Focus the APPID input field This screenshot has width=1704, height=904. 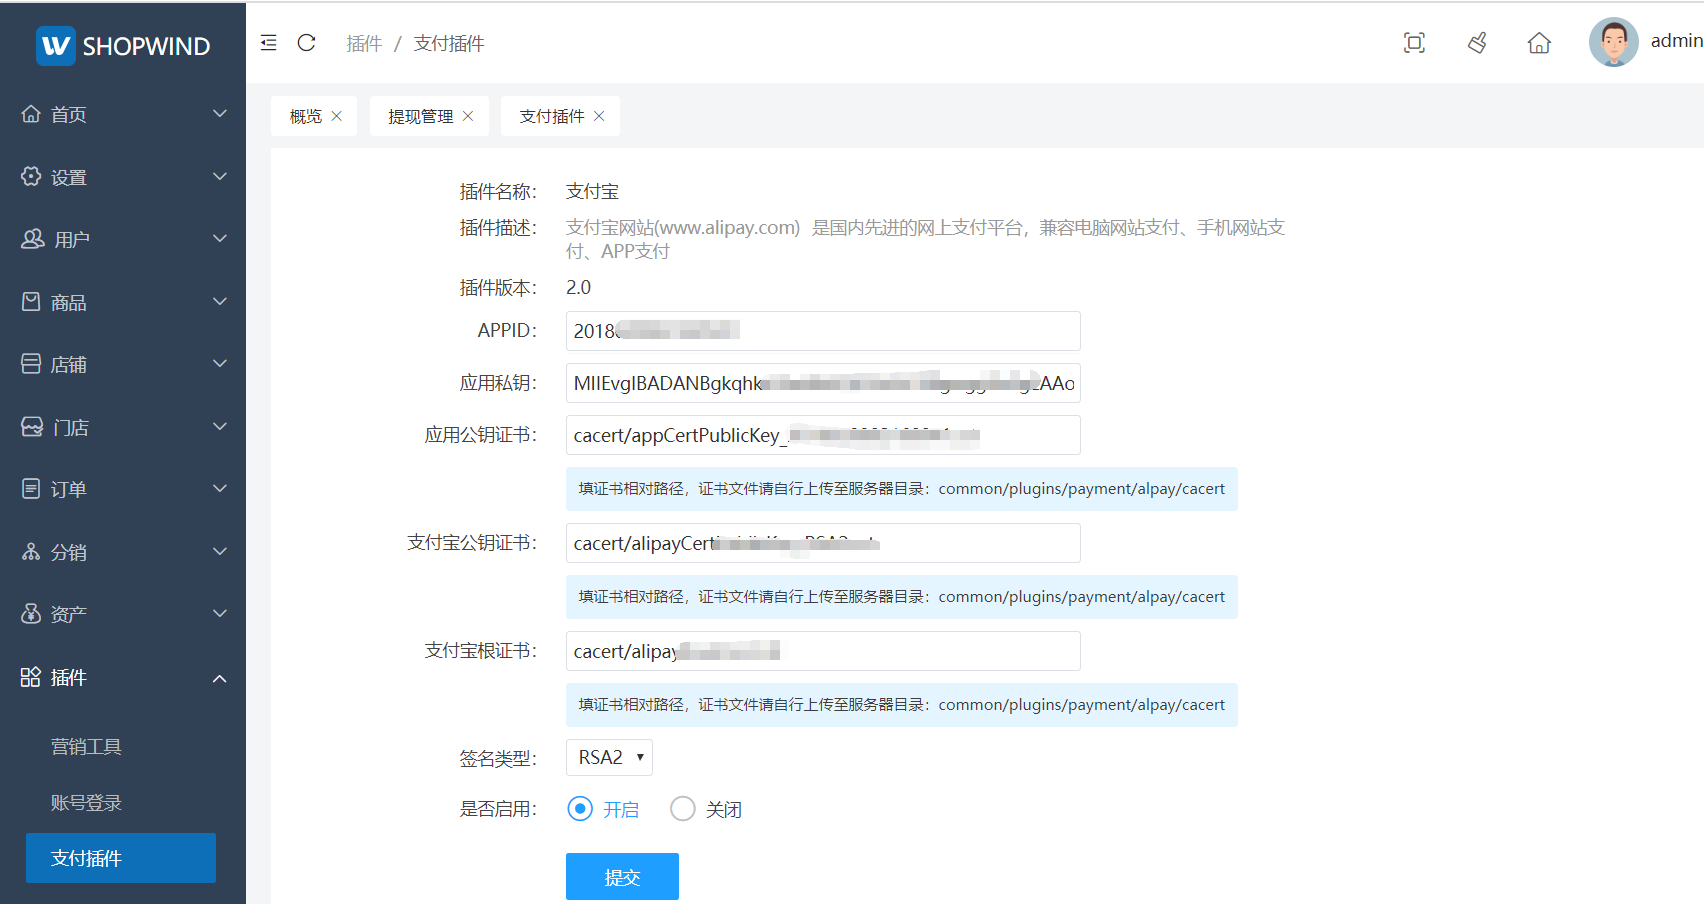tap(823, 331)
